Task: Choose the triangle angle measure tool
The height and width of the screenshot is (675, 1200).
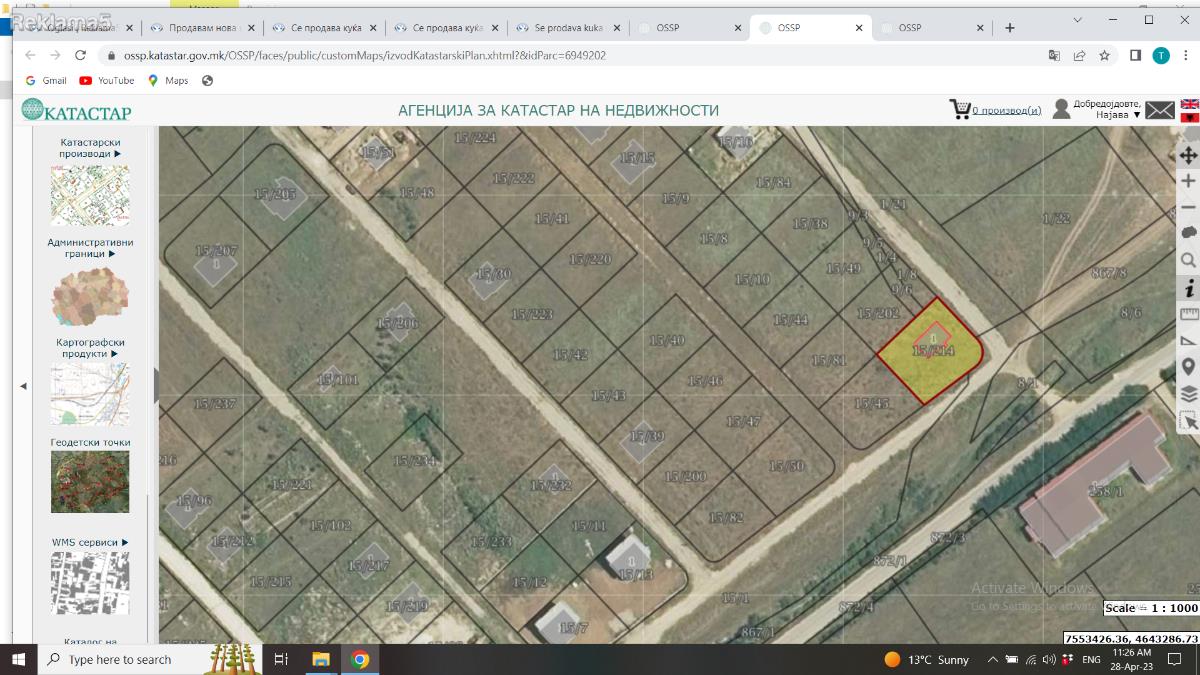Action: [x=1188, y=340]
